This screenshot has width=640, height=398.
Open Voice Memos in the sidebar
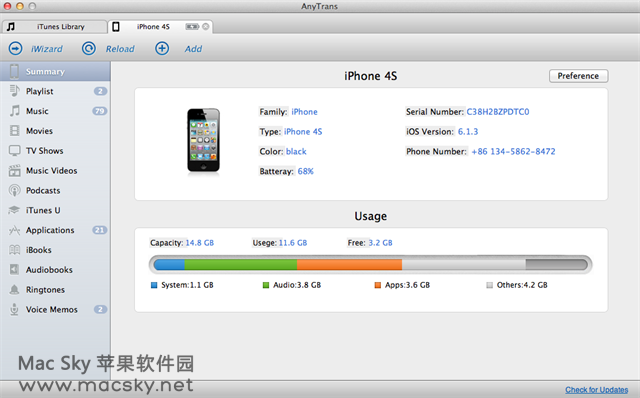click(x=55, y=309)
